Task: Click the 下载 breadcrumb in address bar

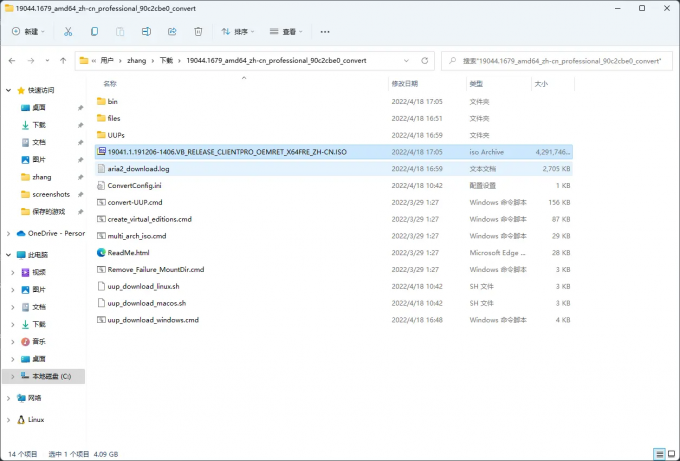Action: coord(166,61)
